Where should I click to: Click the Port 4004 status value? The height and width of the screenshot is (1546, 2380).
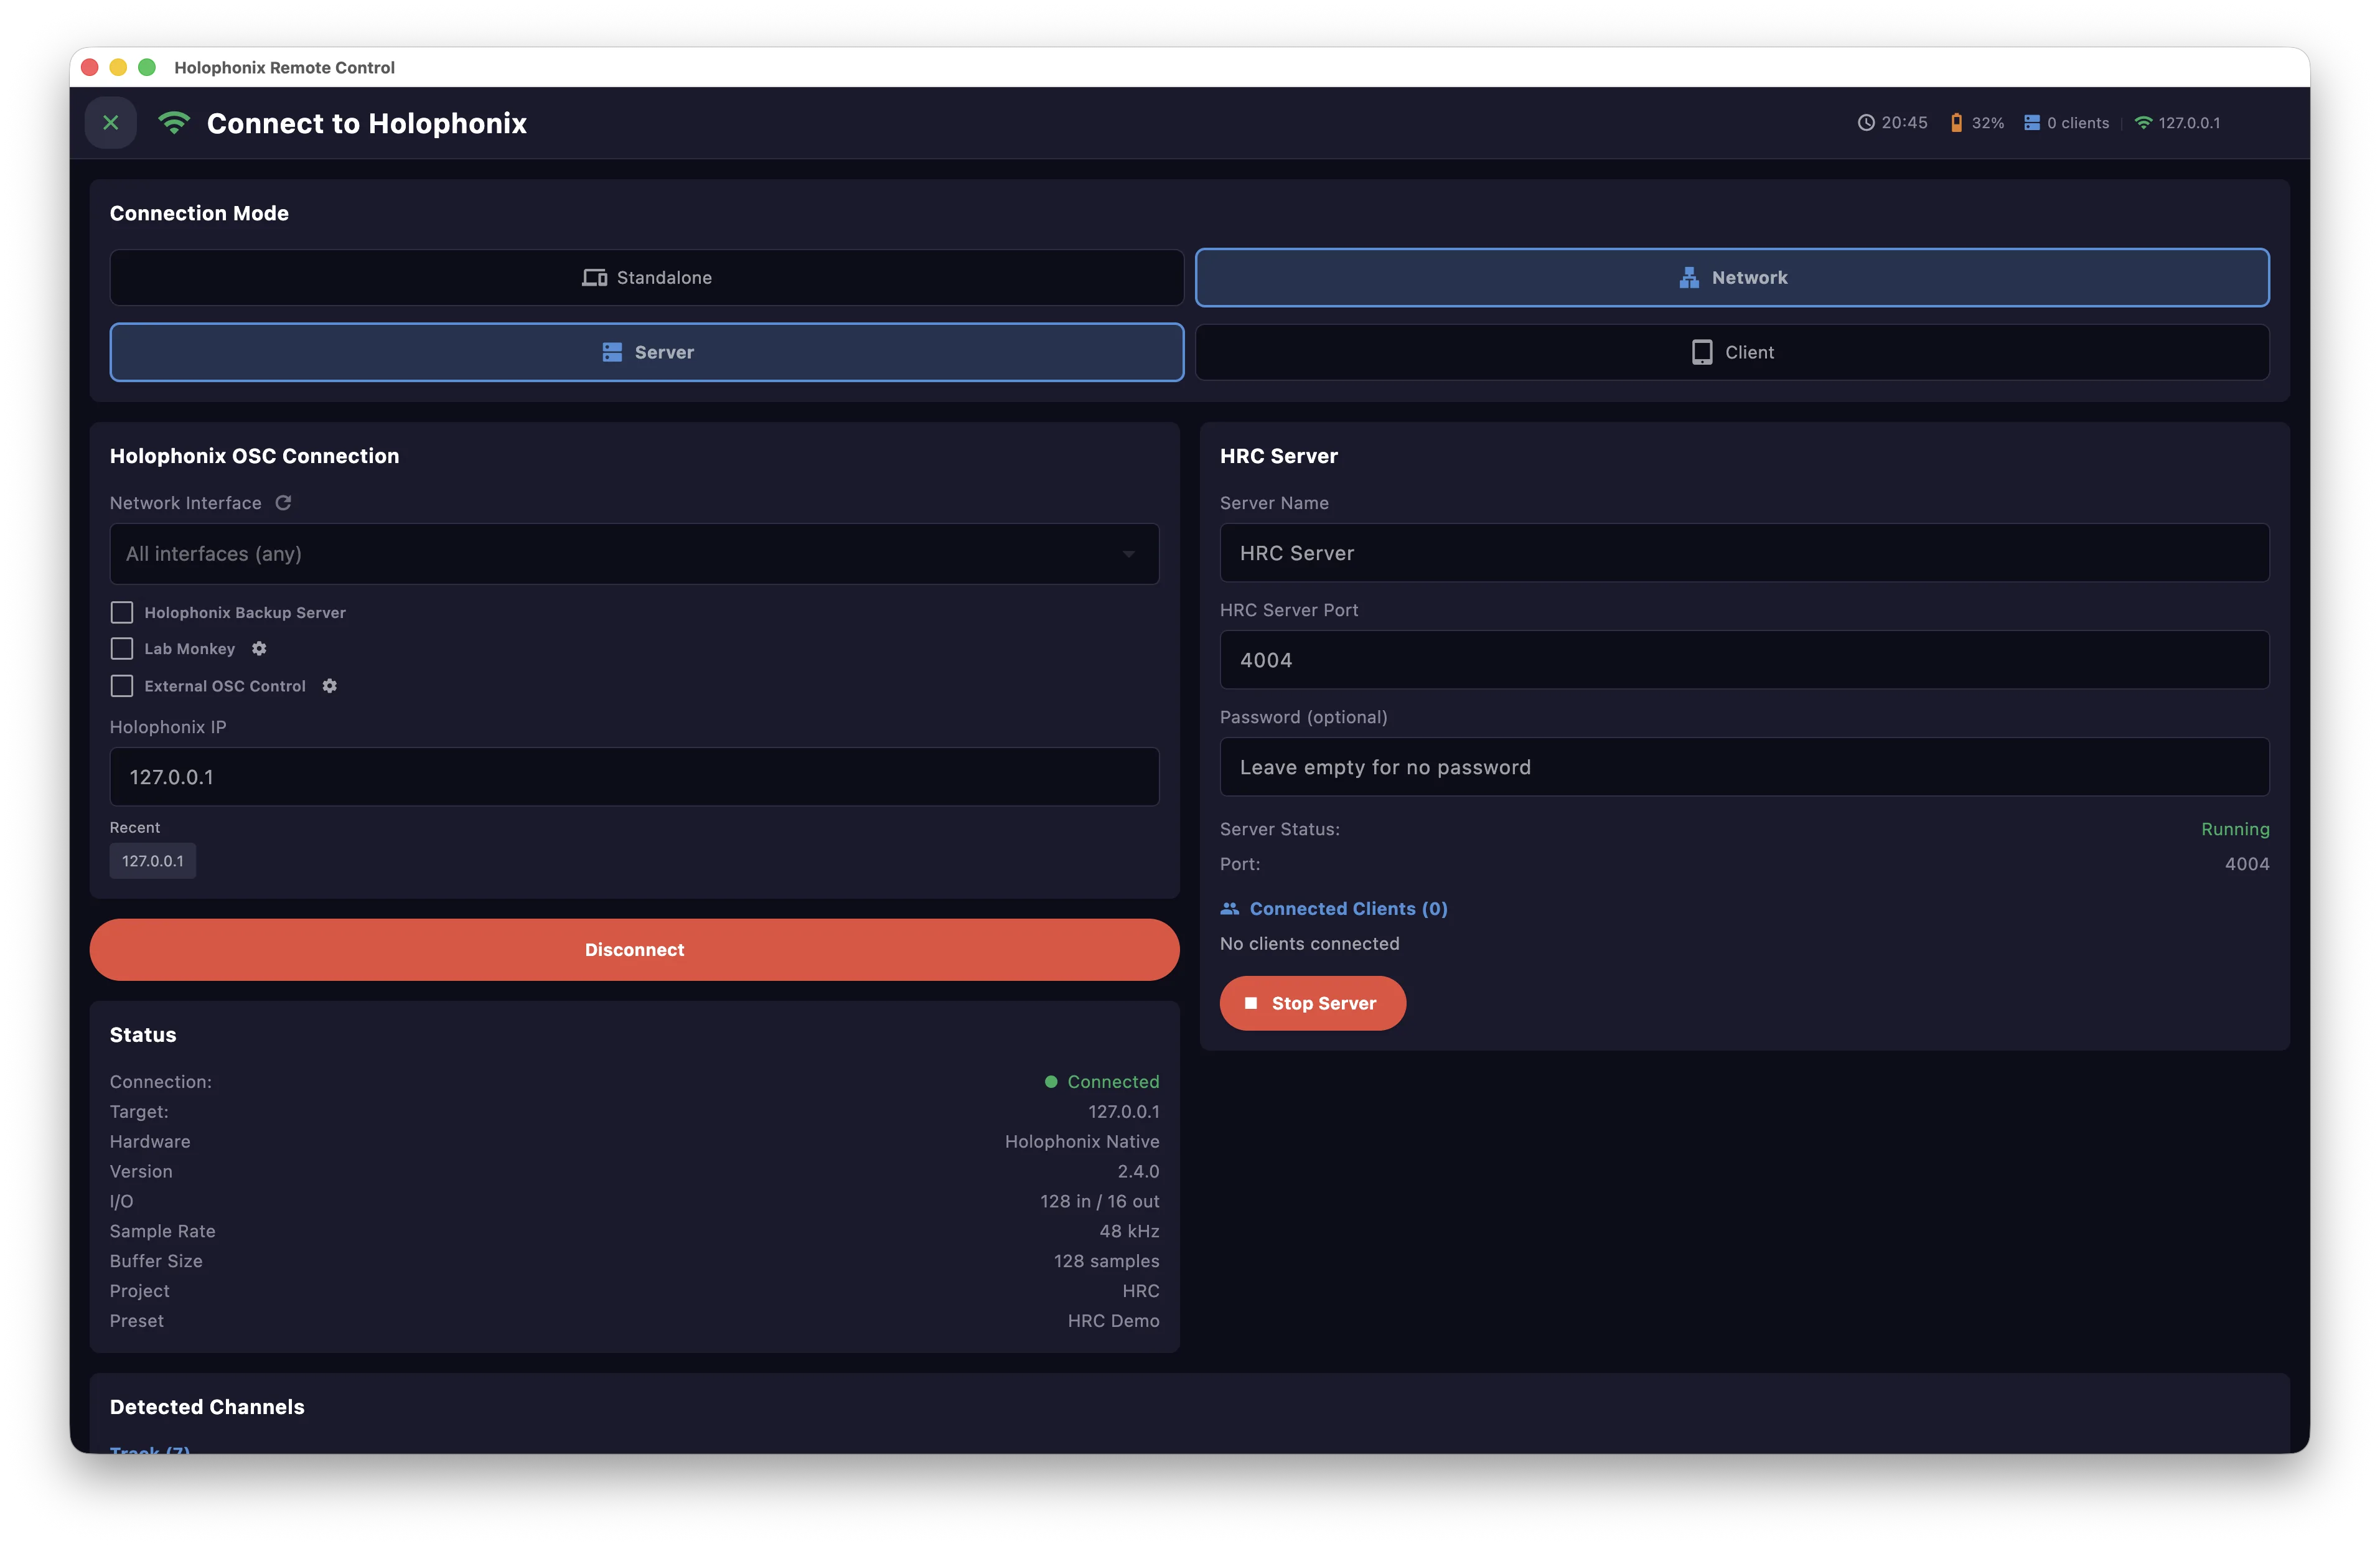(2246, 864)
